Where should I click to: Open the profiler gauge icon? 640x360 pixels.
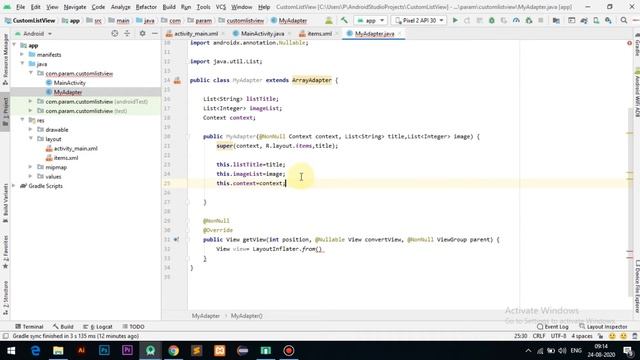pos(516,20)
